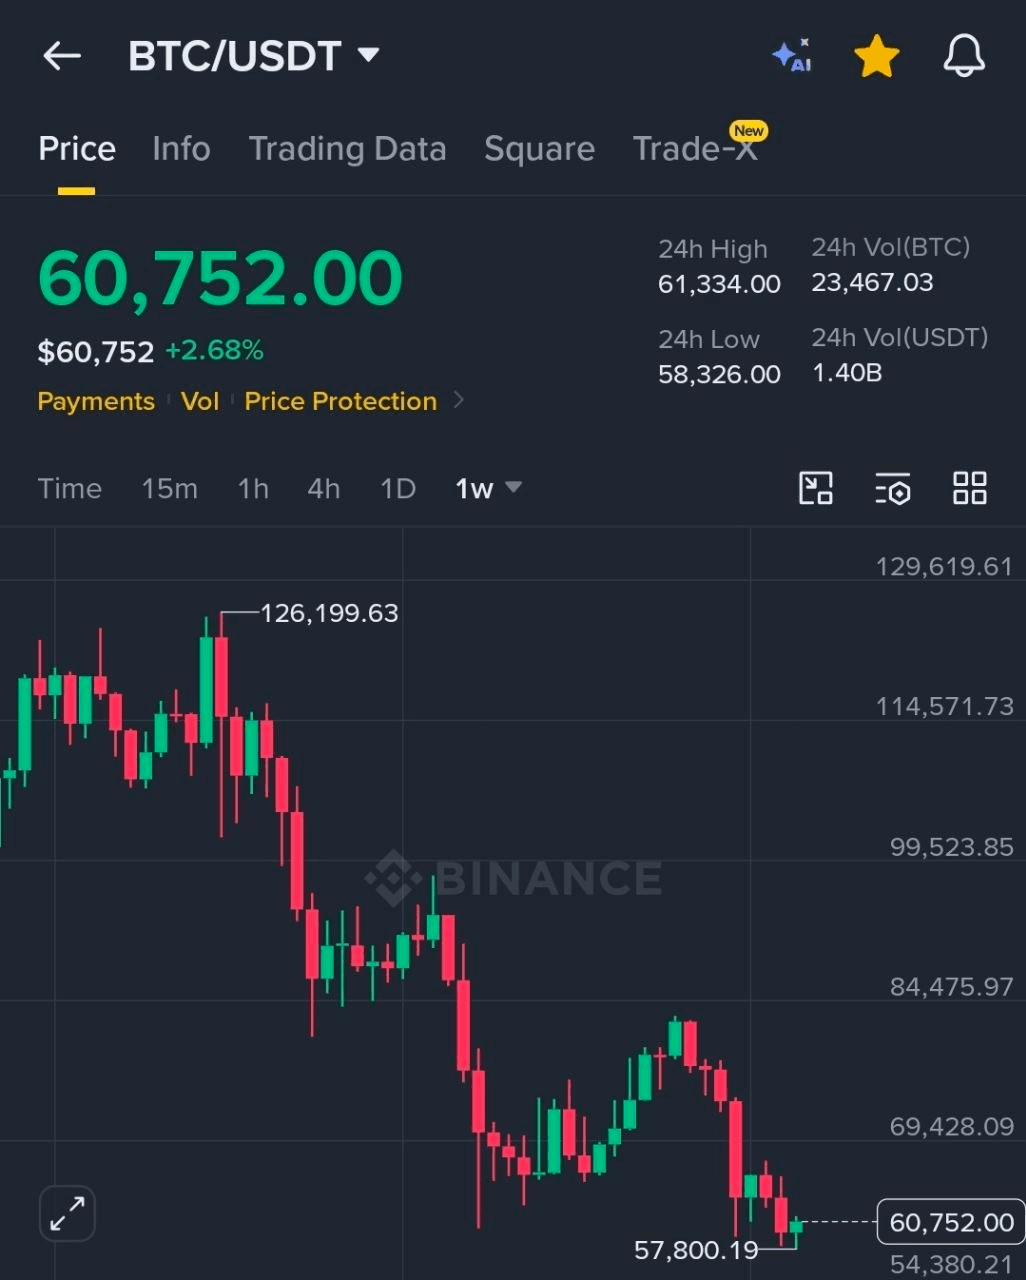Open the AI assistant sparkle icon
Image resolution: width=1026 pixels, height=1280 pixels.
(x=792, y=56)
